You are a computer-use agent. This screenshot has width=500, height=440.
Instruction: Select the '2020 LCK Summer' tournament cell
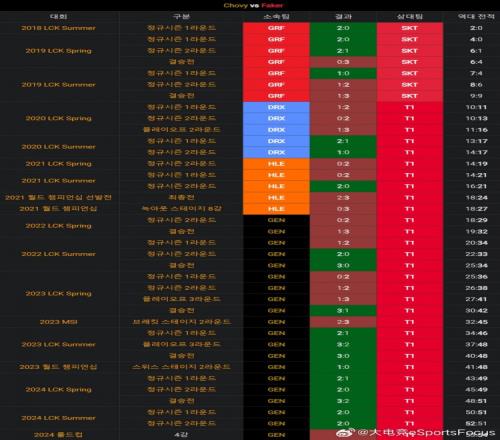tap(59, 147)
